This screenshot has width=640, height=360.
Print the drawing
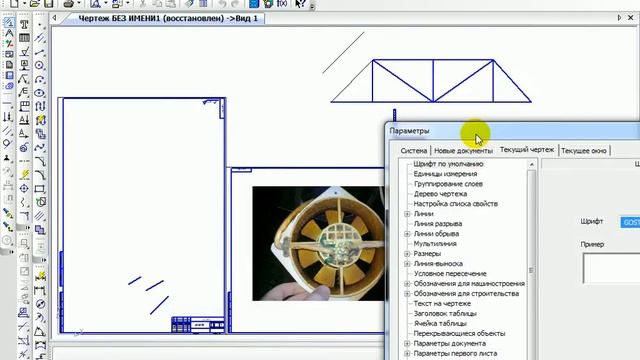[x=69, y=3]
